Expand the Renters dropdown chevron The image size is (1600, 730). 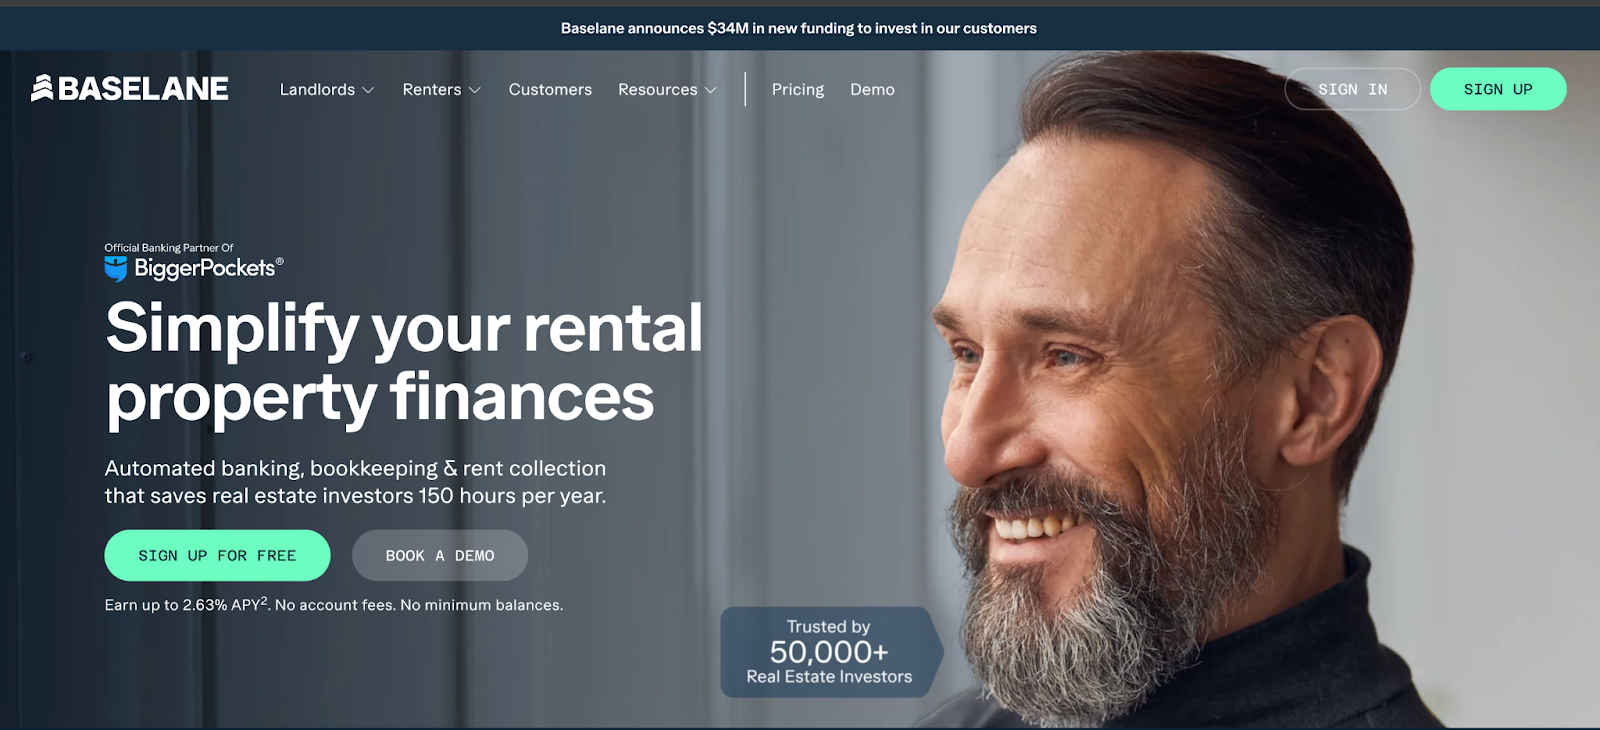(x=475, y=90)
